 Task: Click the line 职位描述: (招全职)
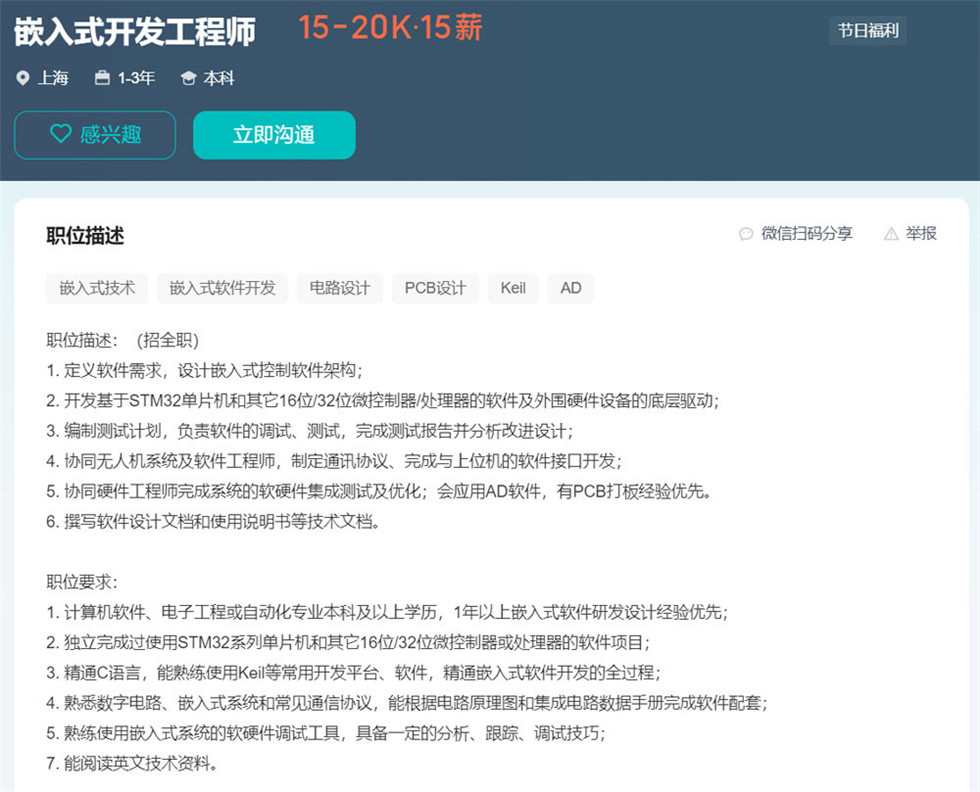(x=122, y=340)
